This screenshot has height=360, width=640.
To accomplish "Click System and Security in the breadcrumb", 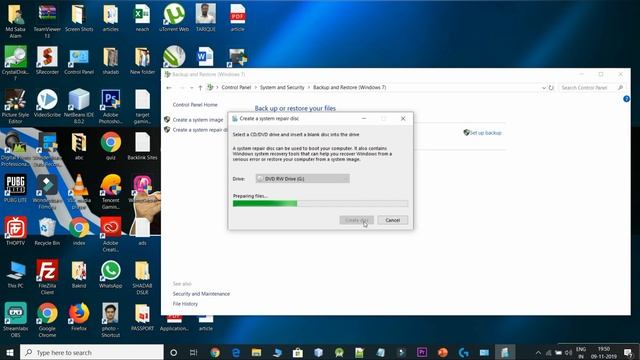I will point(282,87).
